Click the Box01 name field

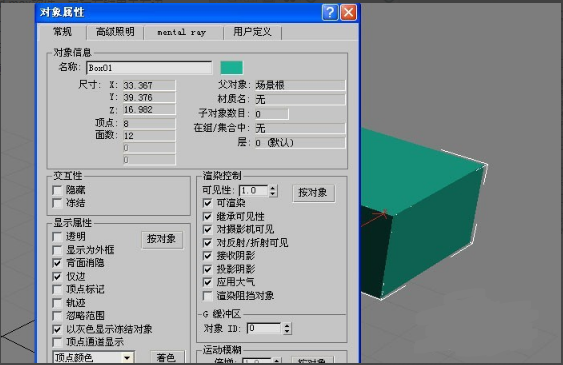point(149,68)
